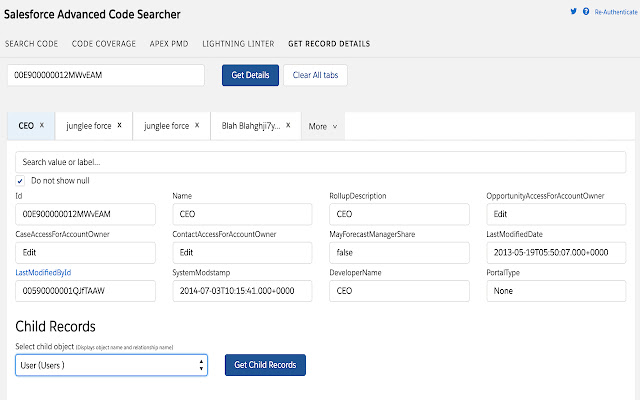Click the record ID input field
This screenshot has height=400, width=640.
click(x=106, y=76)
